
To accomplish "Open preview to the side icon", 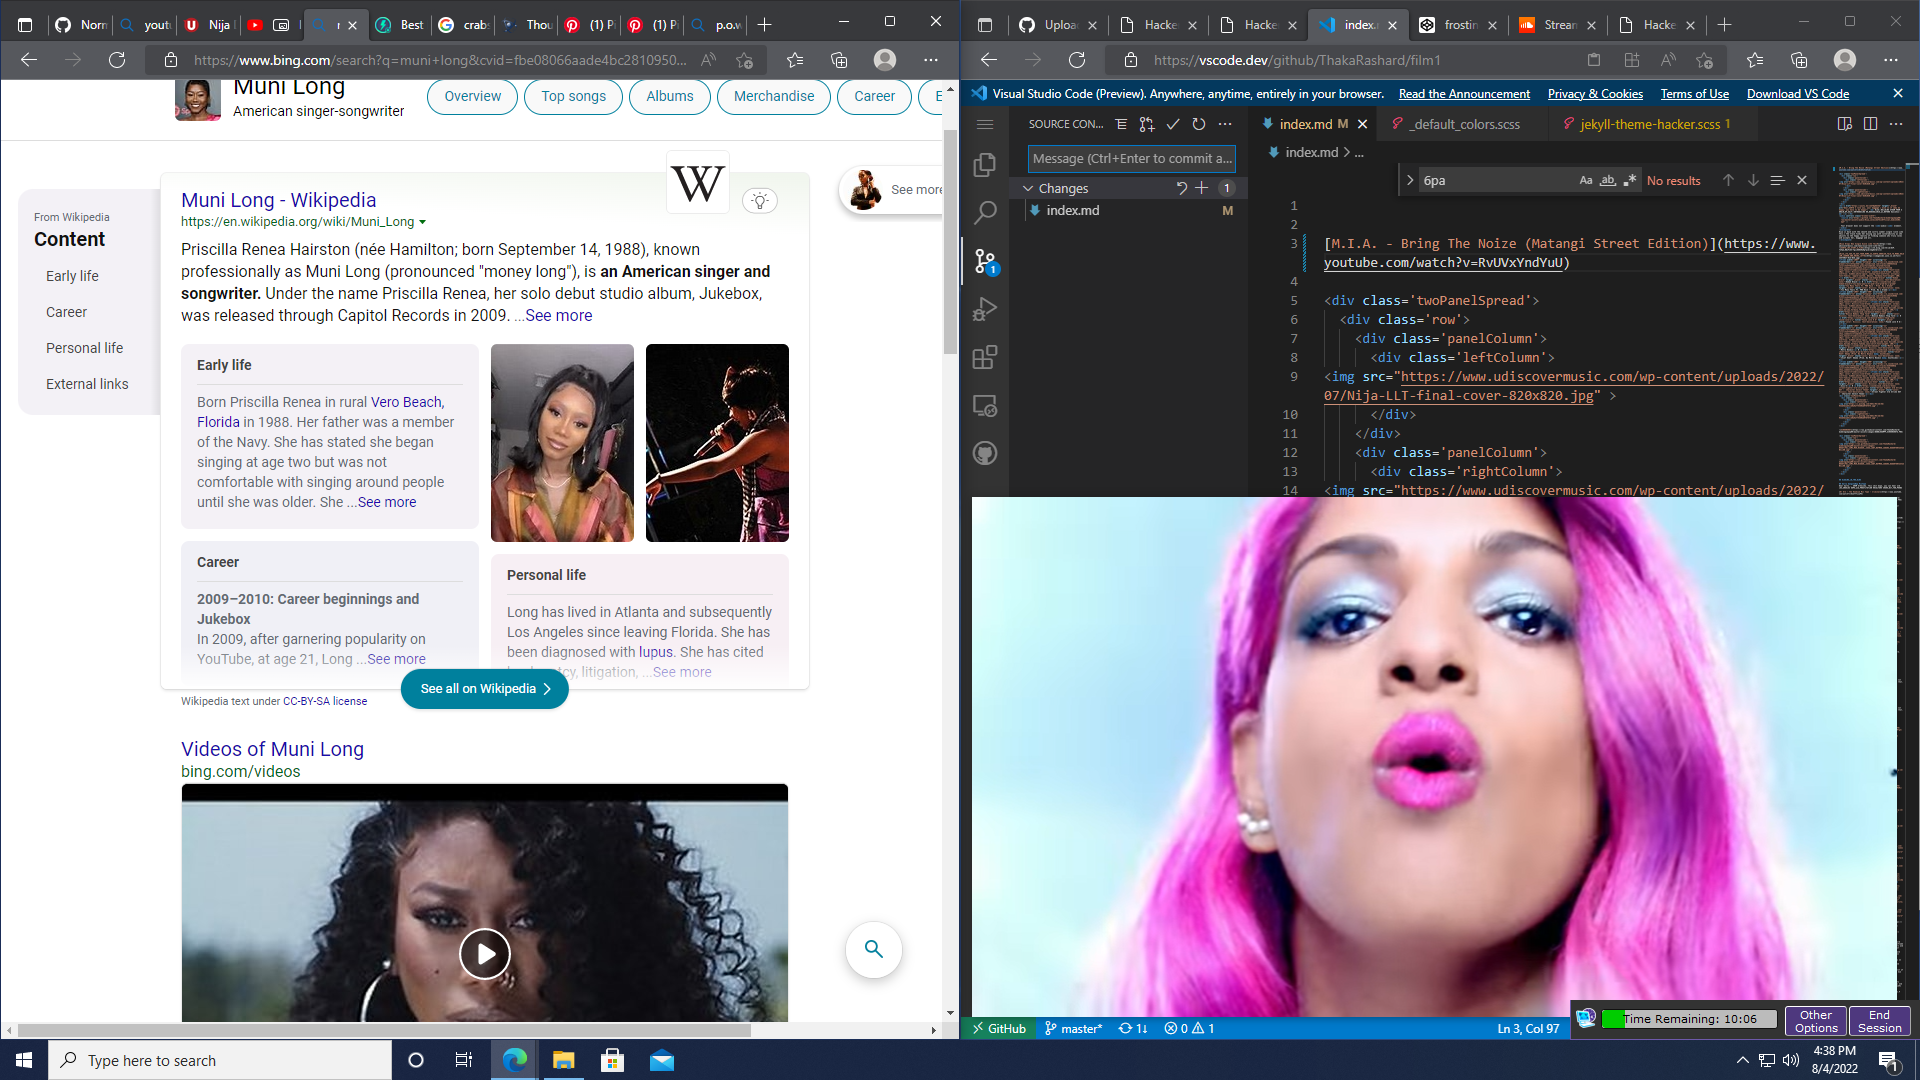I will coord(1845,124).
